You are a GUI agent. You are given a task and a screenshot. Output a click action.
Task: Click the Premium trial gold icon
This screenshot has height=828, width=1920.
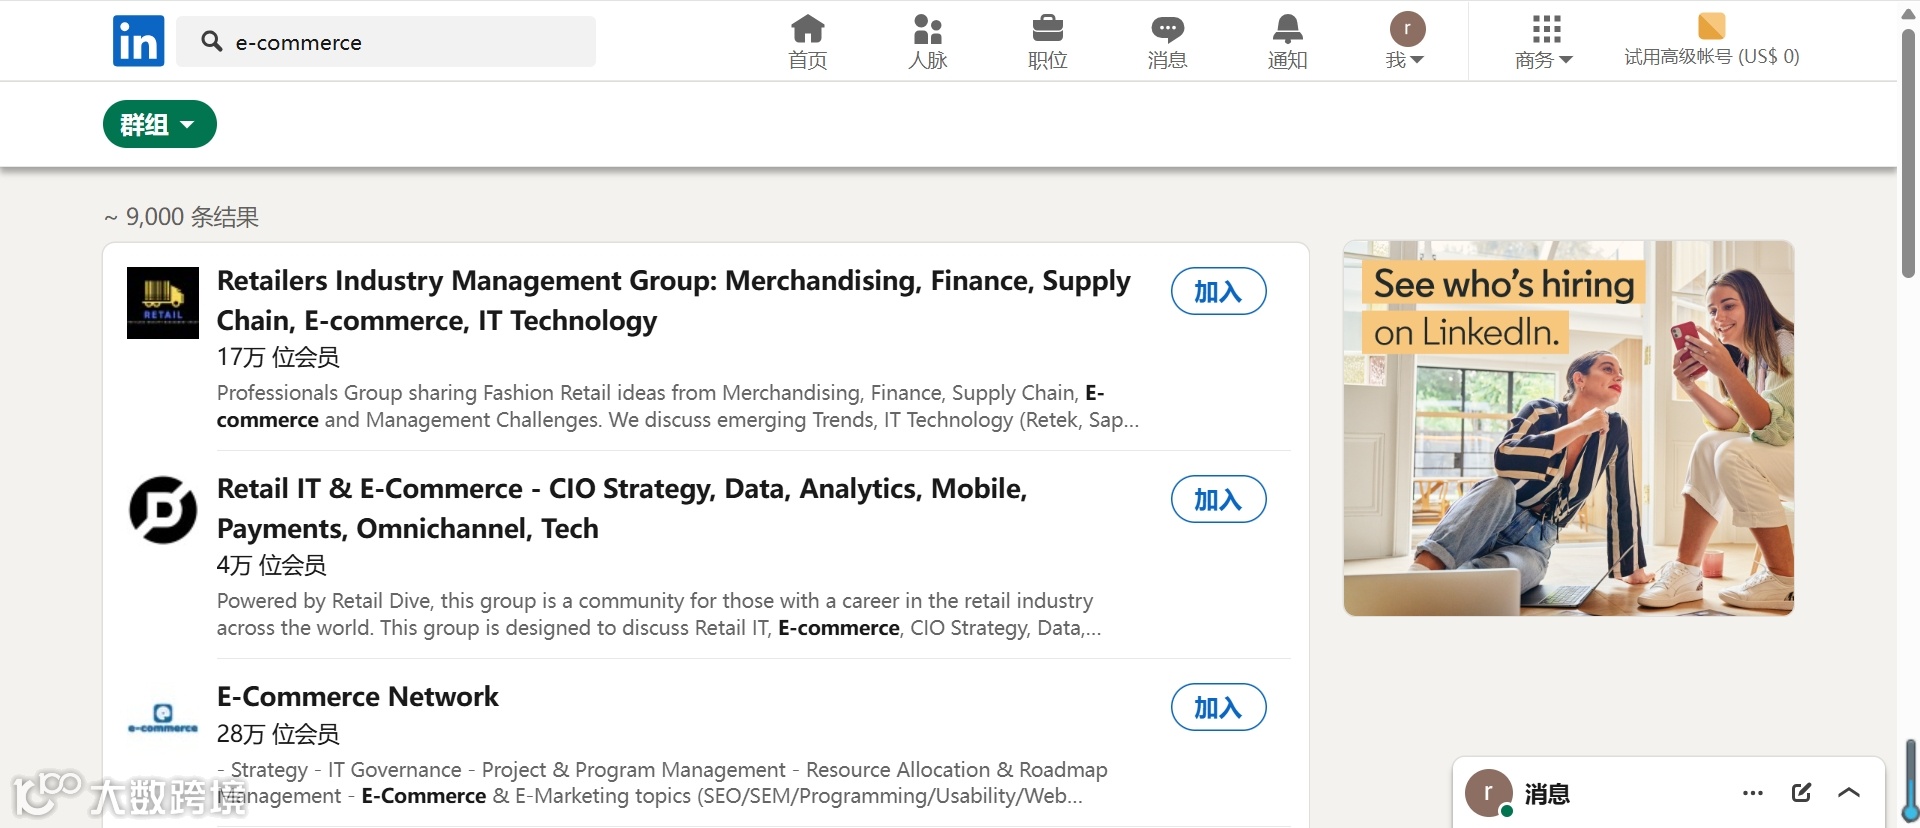coord(1711,26)
